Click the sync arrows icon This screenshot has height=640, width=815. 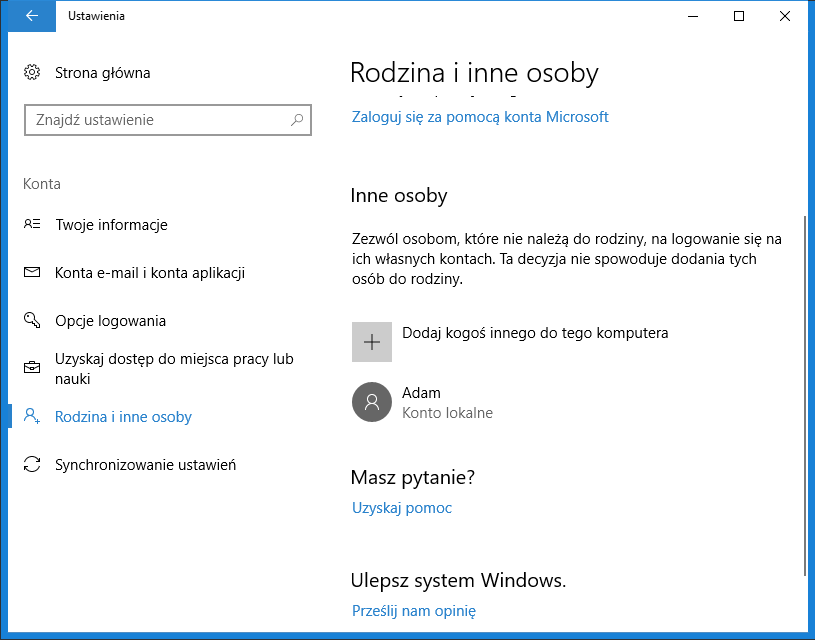click(x=32, y=465)
